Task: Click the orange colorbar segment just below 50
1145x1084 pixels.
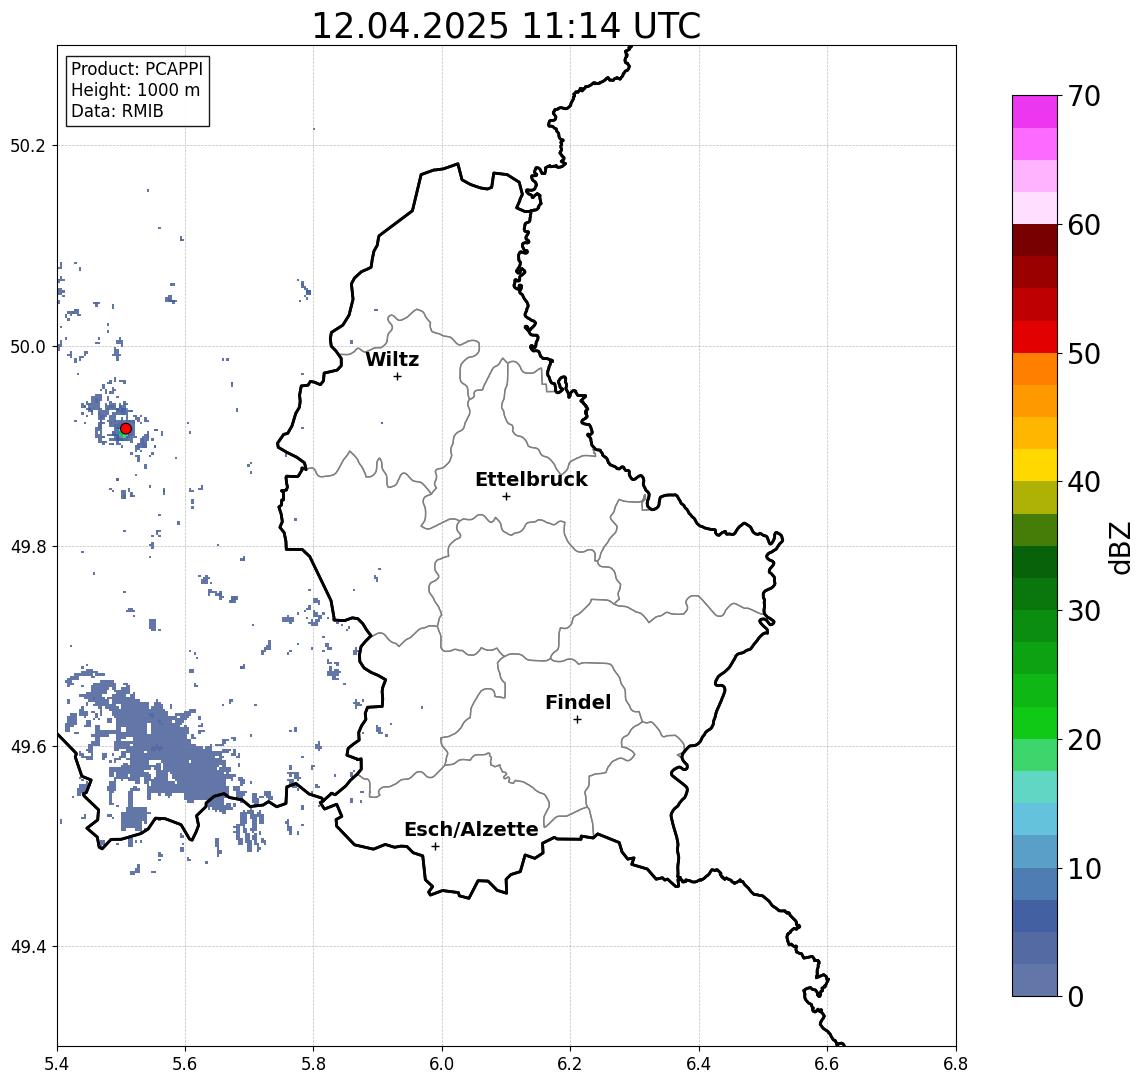Action: click(1035, 369)
